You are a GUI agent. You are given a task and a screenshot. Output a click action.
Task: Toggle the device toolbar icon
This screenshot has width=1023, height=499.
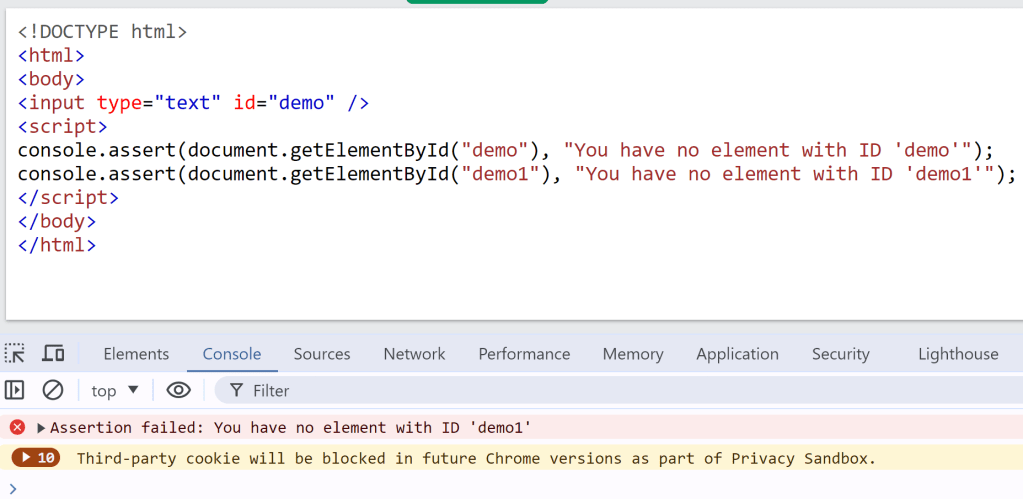click(x=53, y=354)
